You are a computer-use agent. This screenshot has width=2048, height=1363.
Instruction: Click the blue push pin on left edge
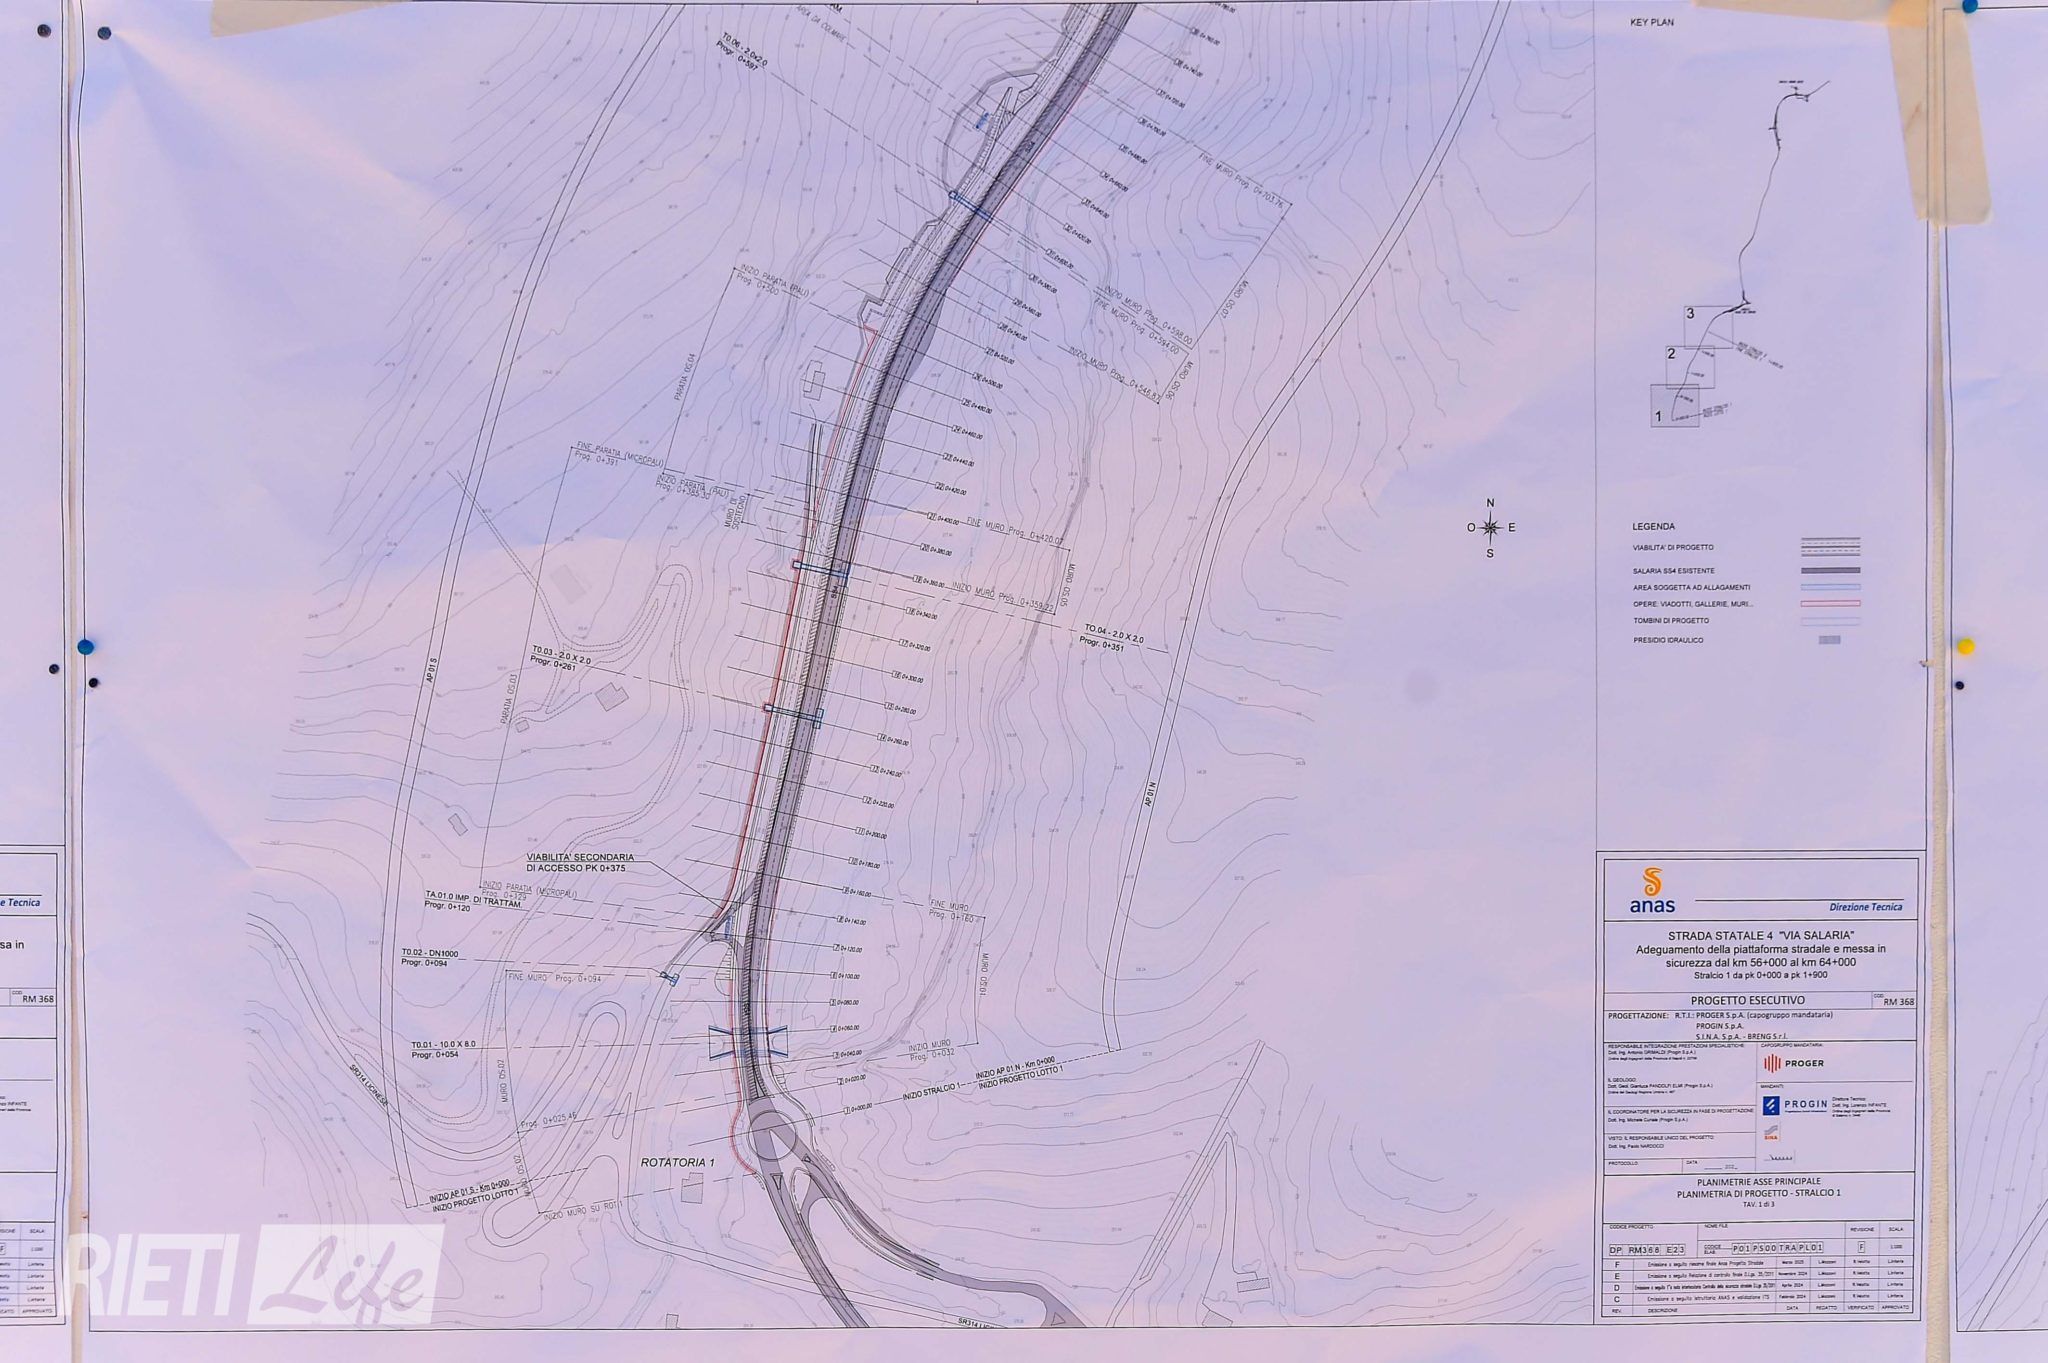(x=86, y=645)
